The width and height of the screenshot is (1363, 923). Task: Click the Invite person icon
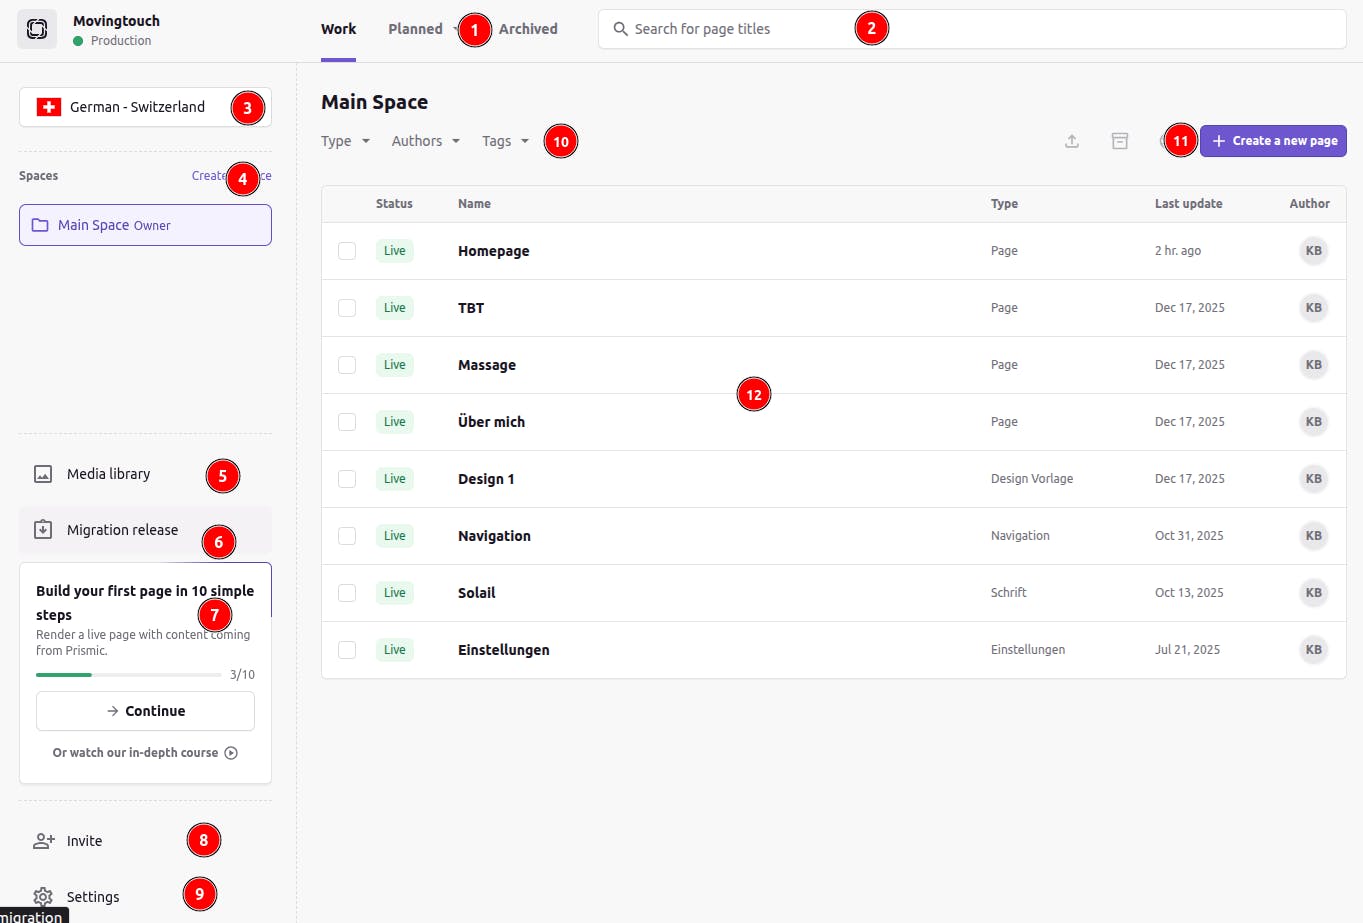click(43, 841)
